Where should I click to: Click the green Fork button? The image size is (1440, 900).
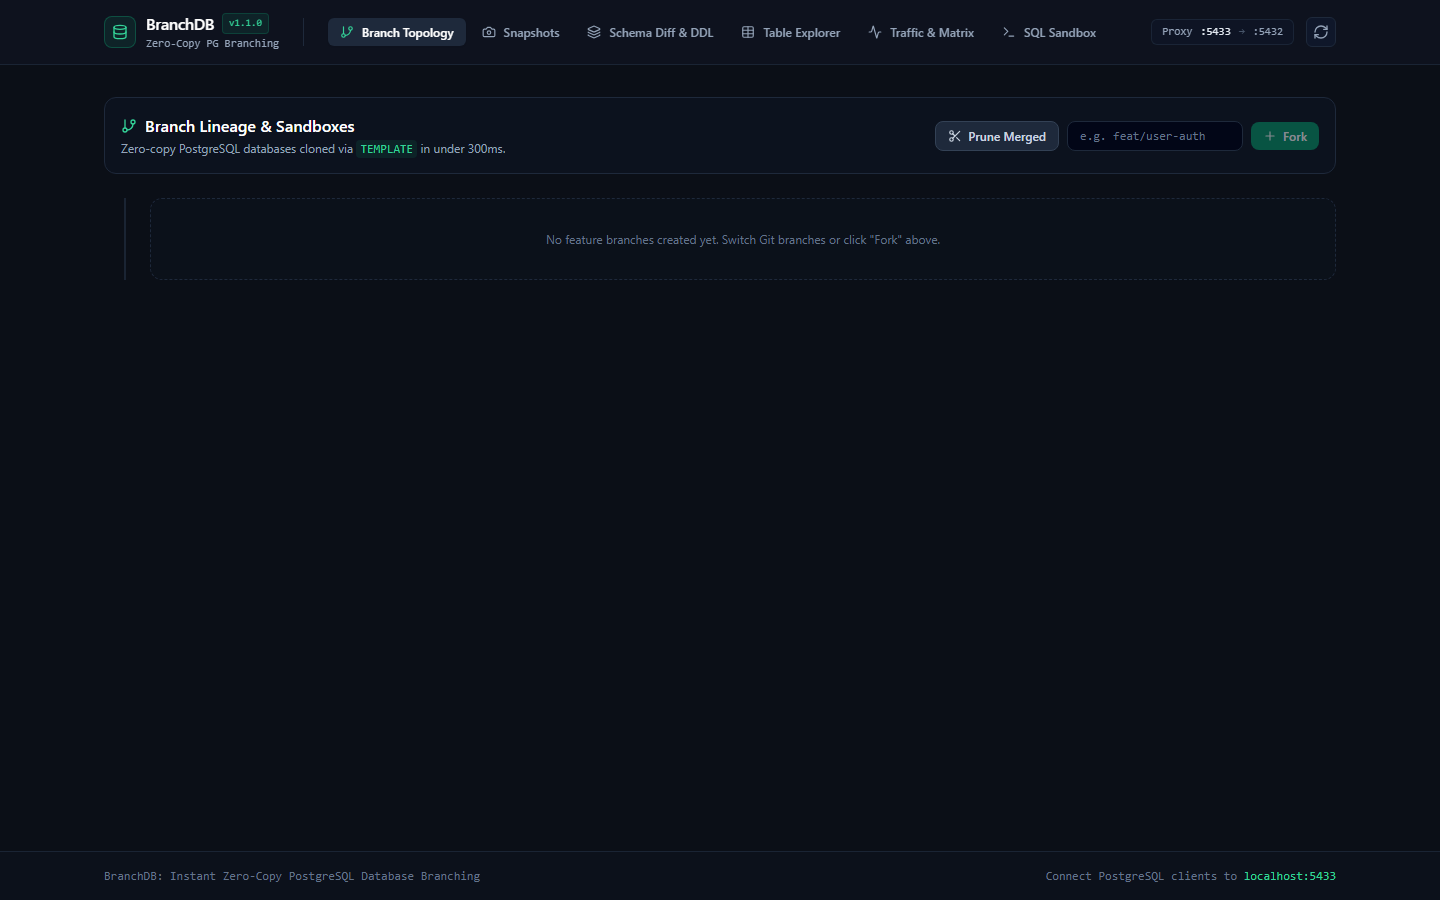[x=1285, y=136]
